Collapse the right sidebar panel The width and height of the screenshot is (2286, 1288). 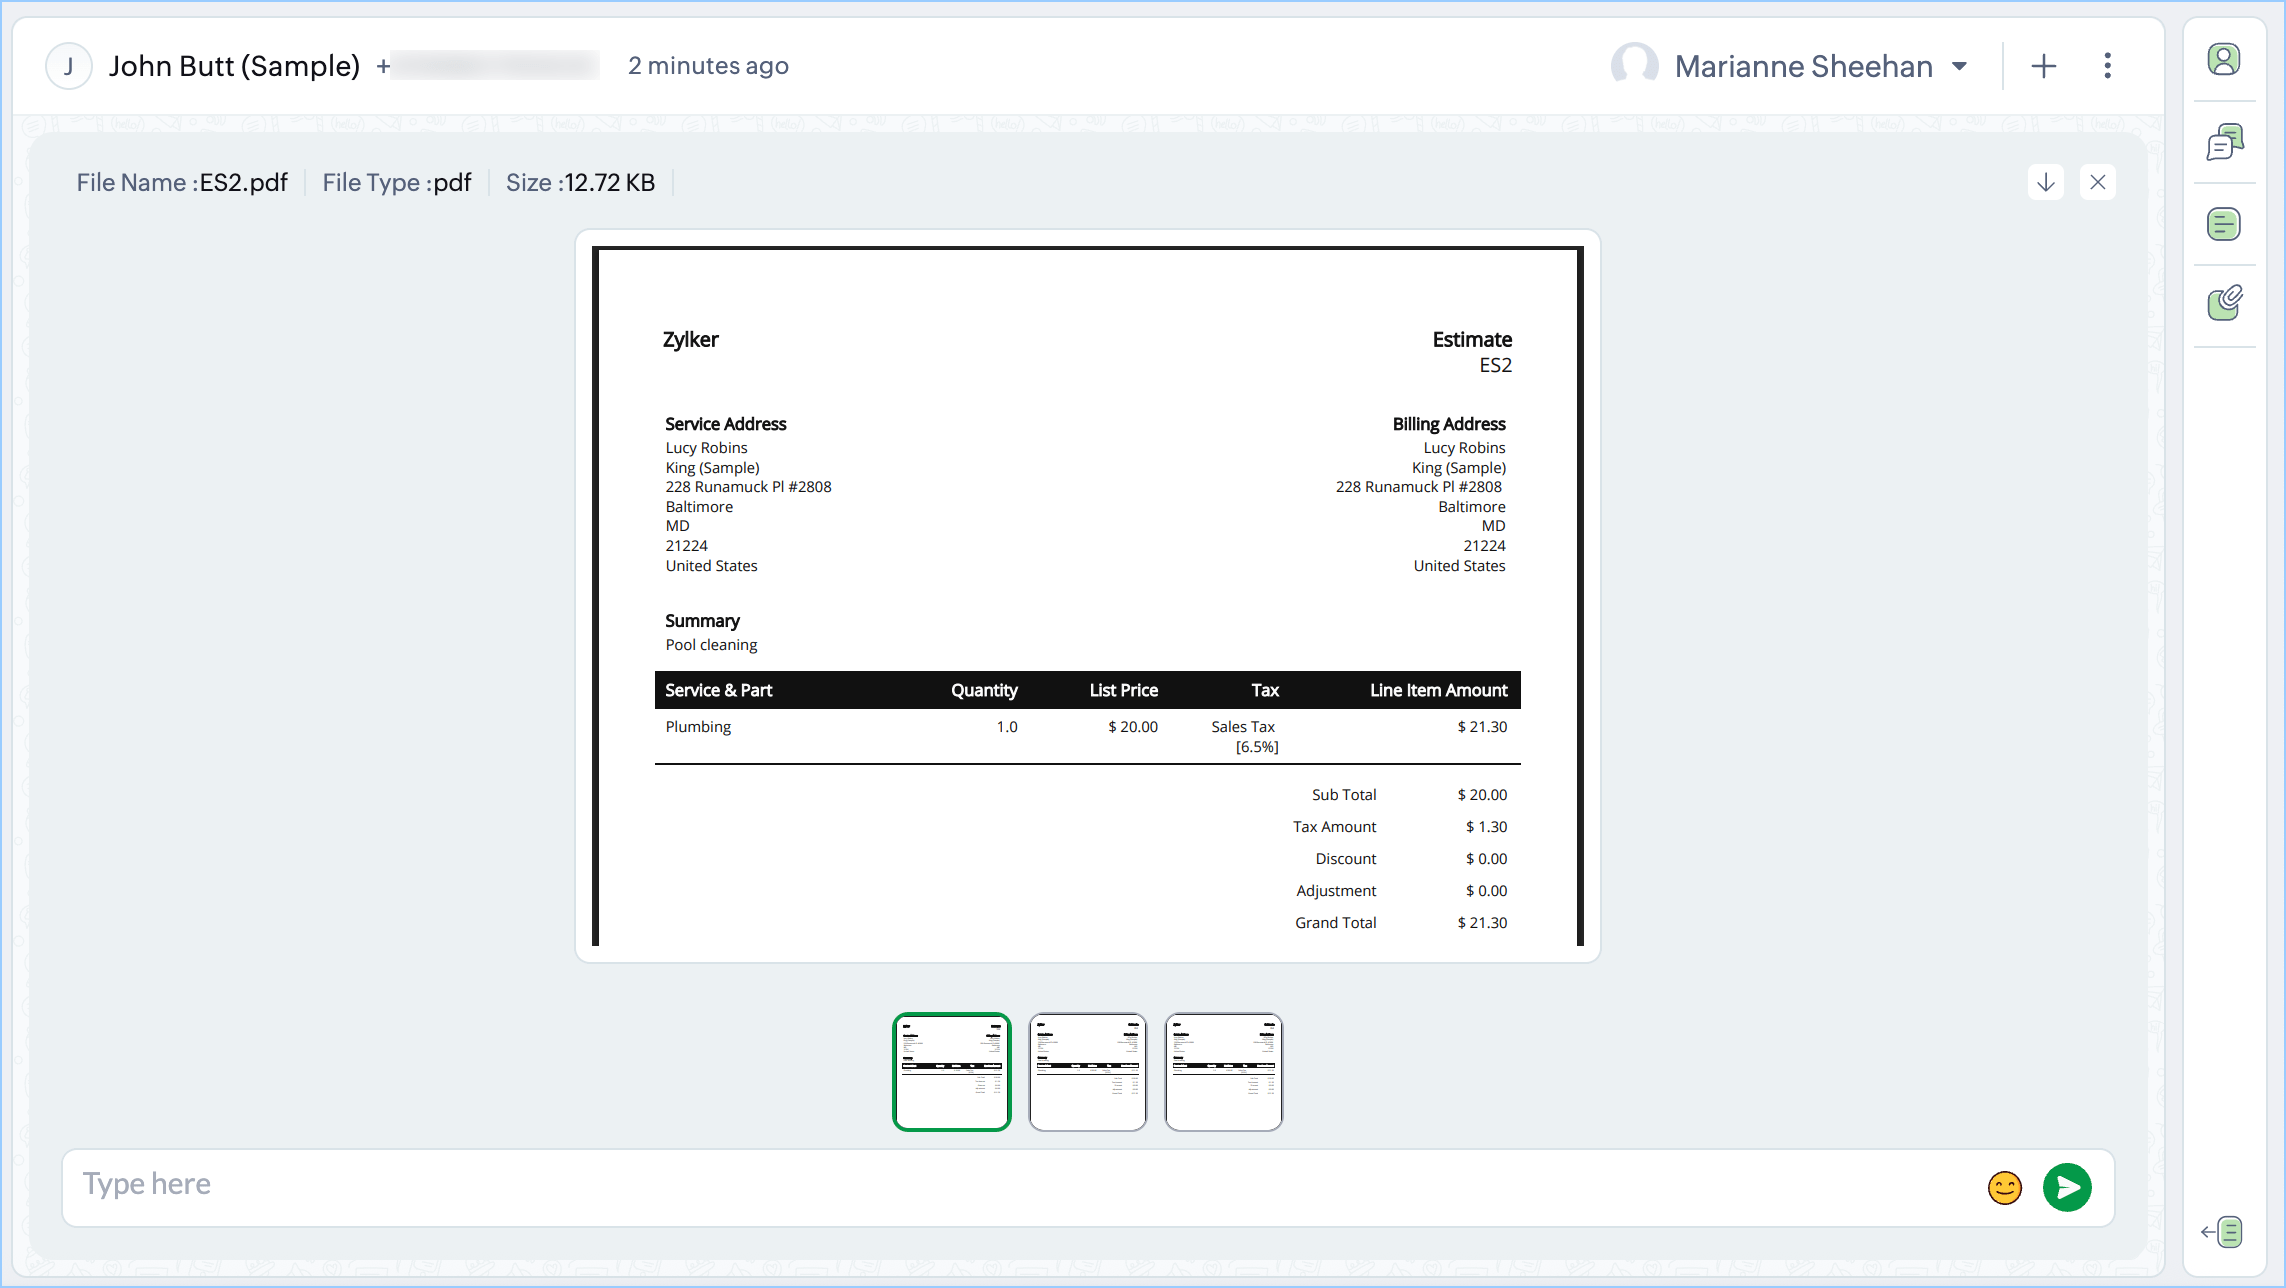tap(2222, 1232)
